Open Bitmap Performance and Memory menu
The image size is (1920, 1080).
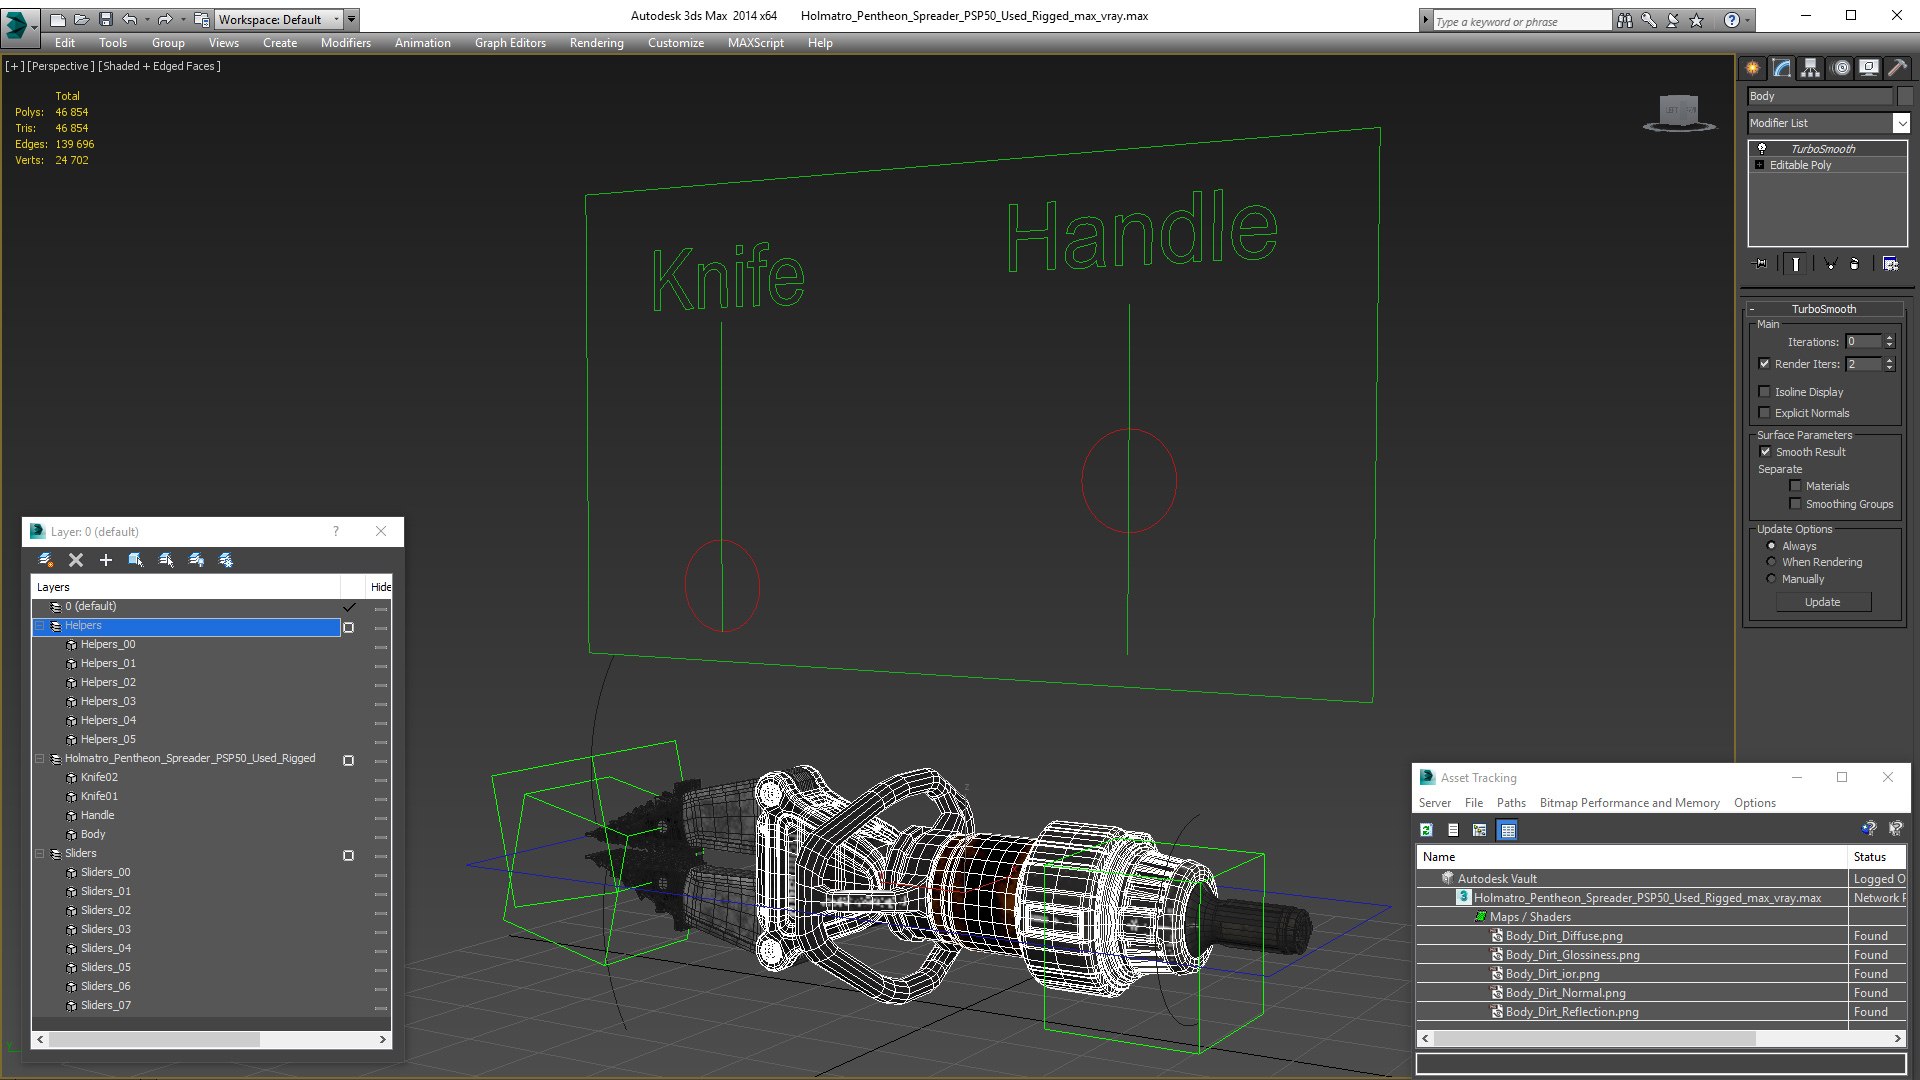coord(1629,803)
